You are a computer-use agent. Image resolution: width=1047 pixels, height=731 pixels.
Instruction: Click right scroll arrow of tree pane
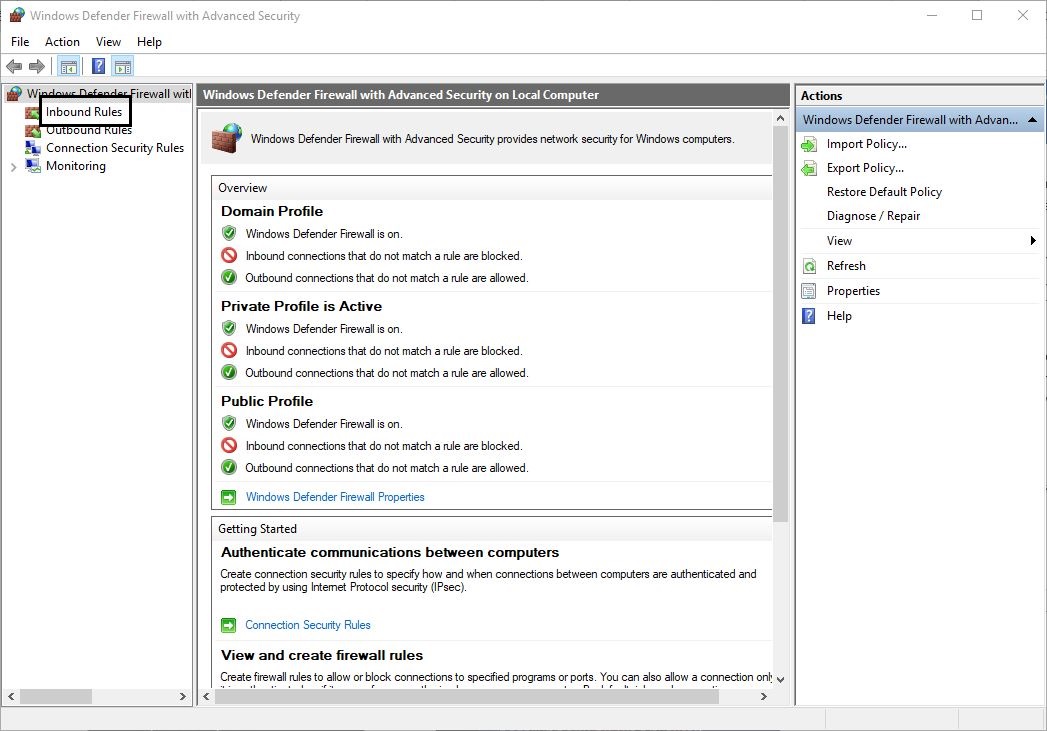(182, 697)
